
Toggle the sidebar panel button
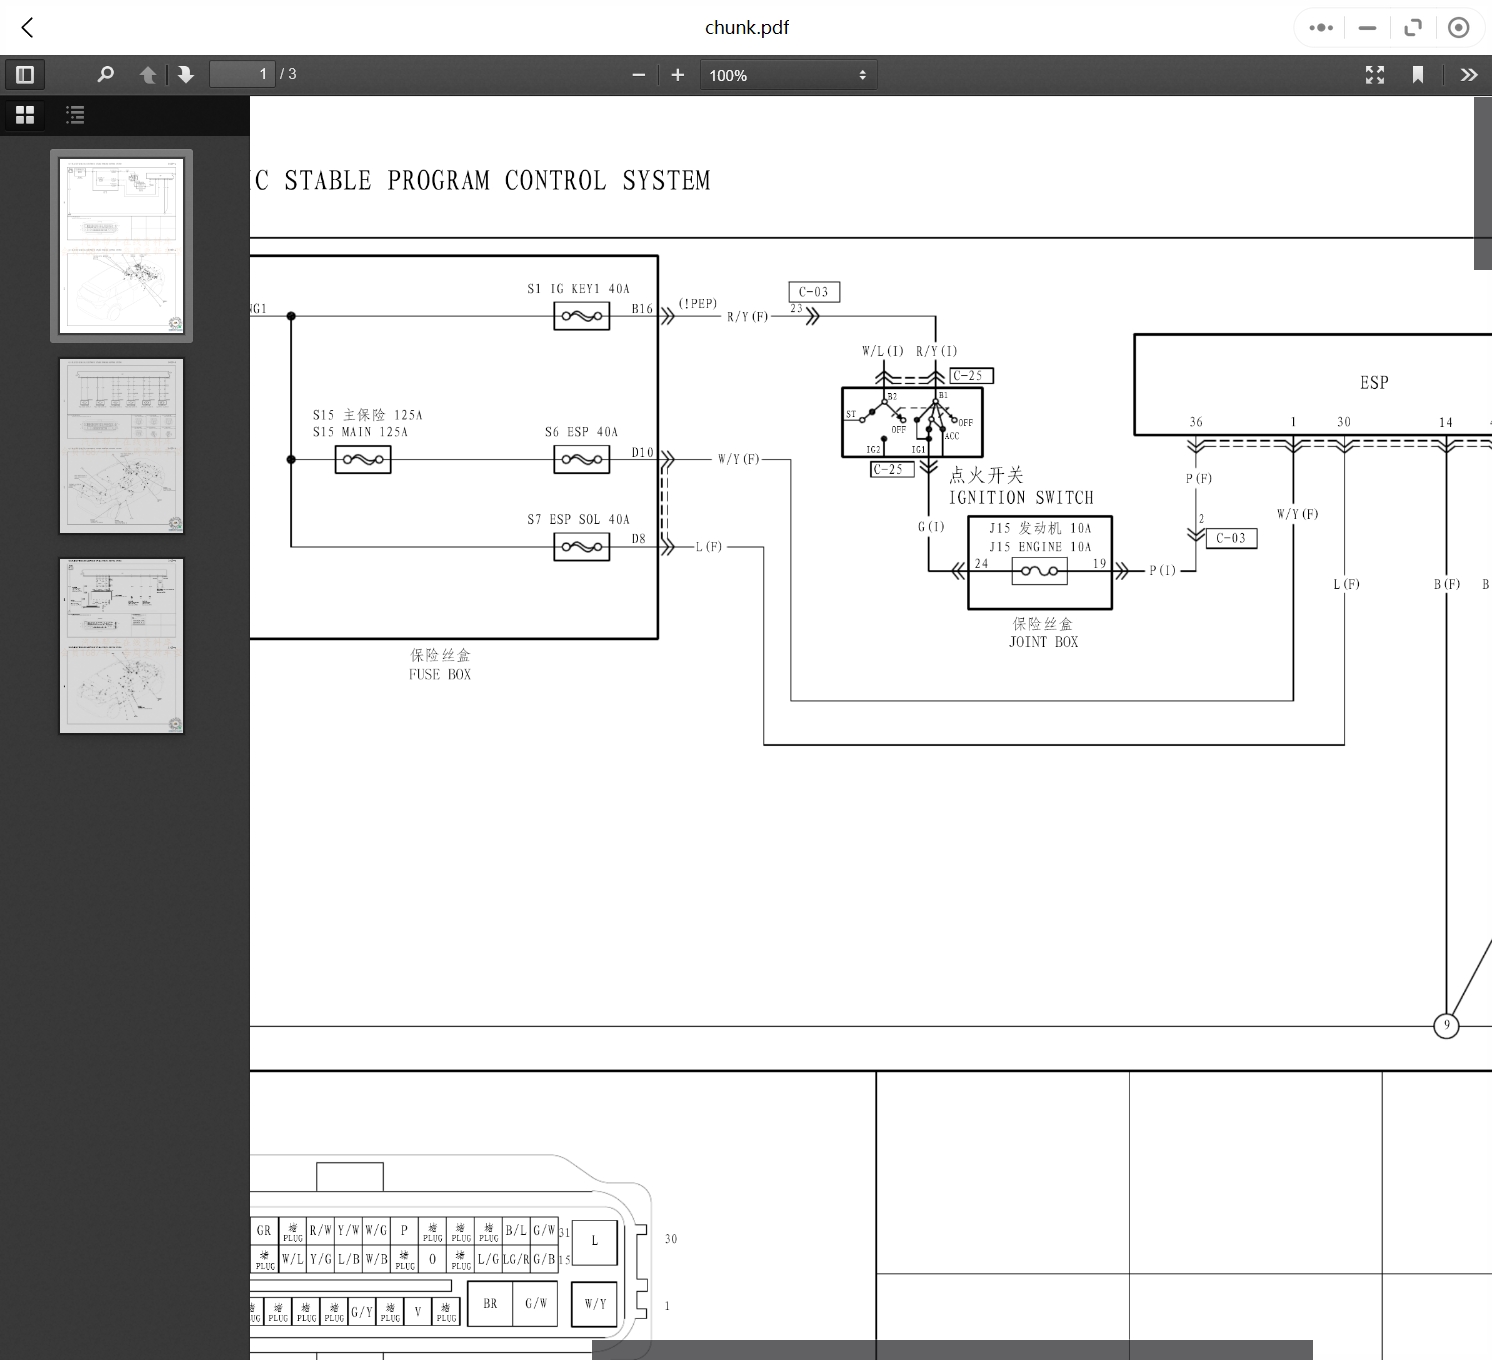[25, 75]
